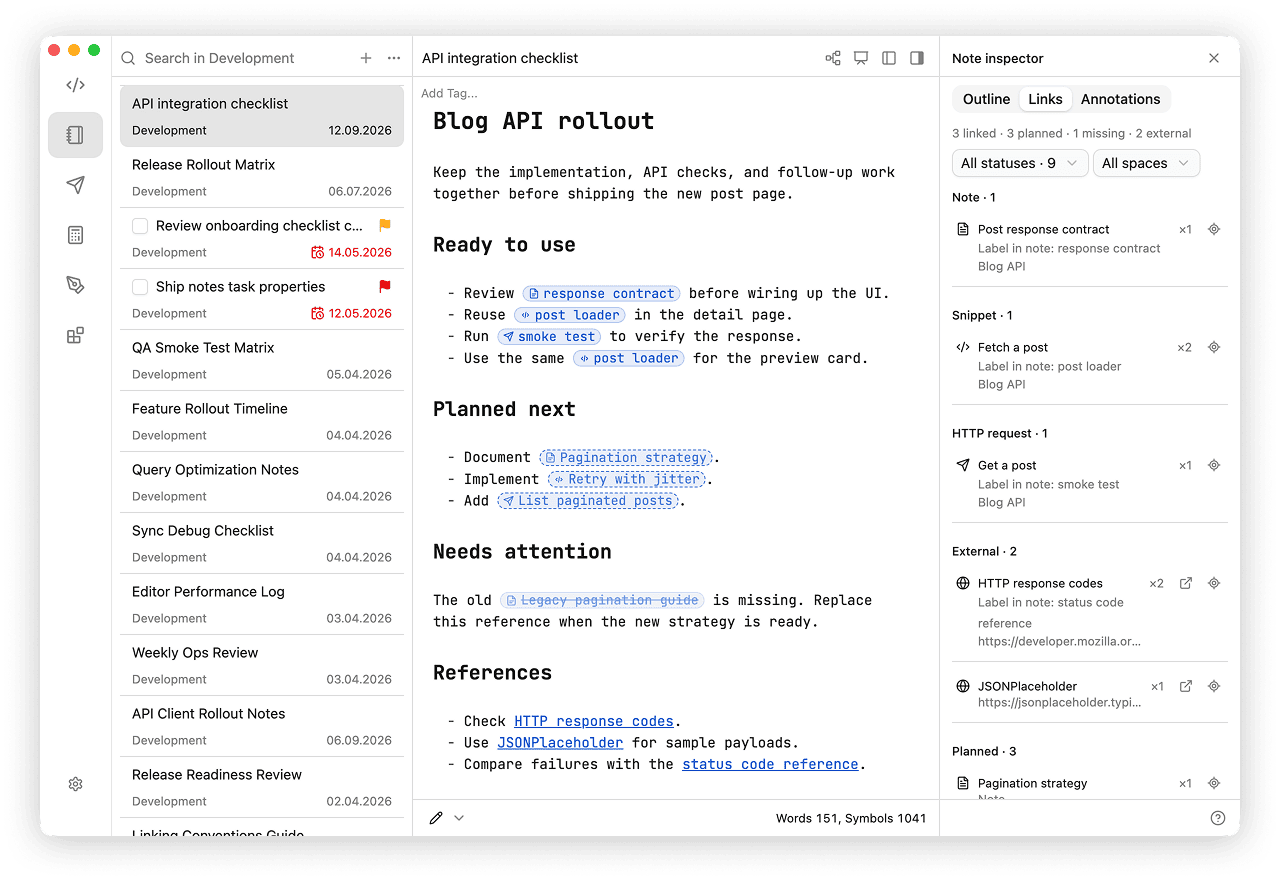
Task: Select the QA Smoke Test Matrix note
Action: 262,360
